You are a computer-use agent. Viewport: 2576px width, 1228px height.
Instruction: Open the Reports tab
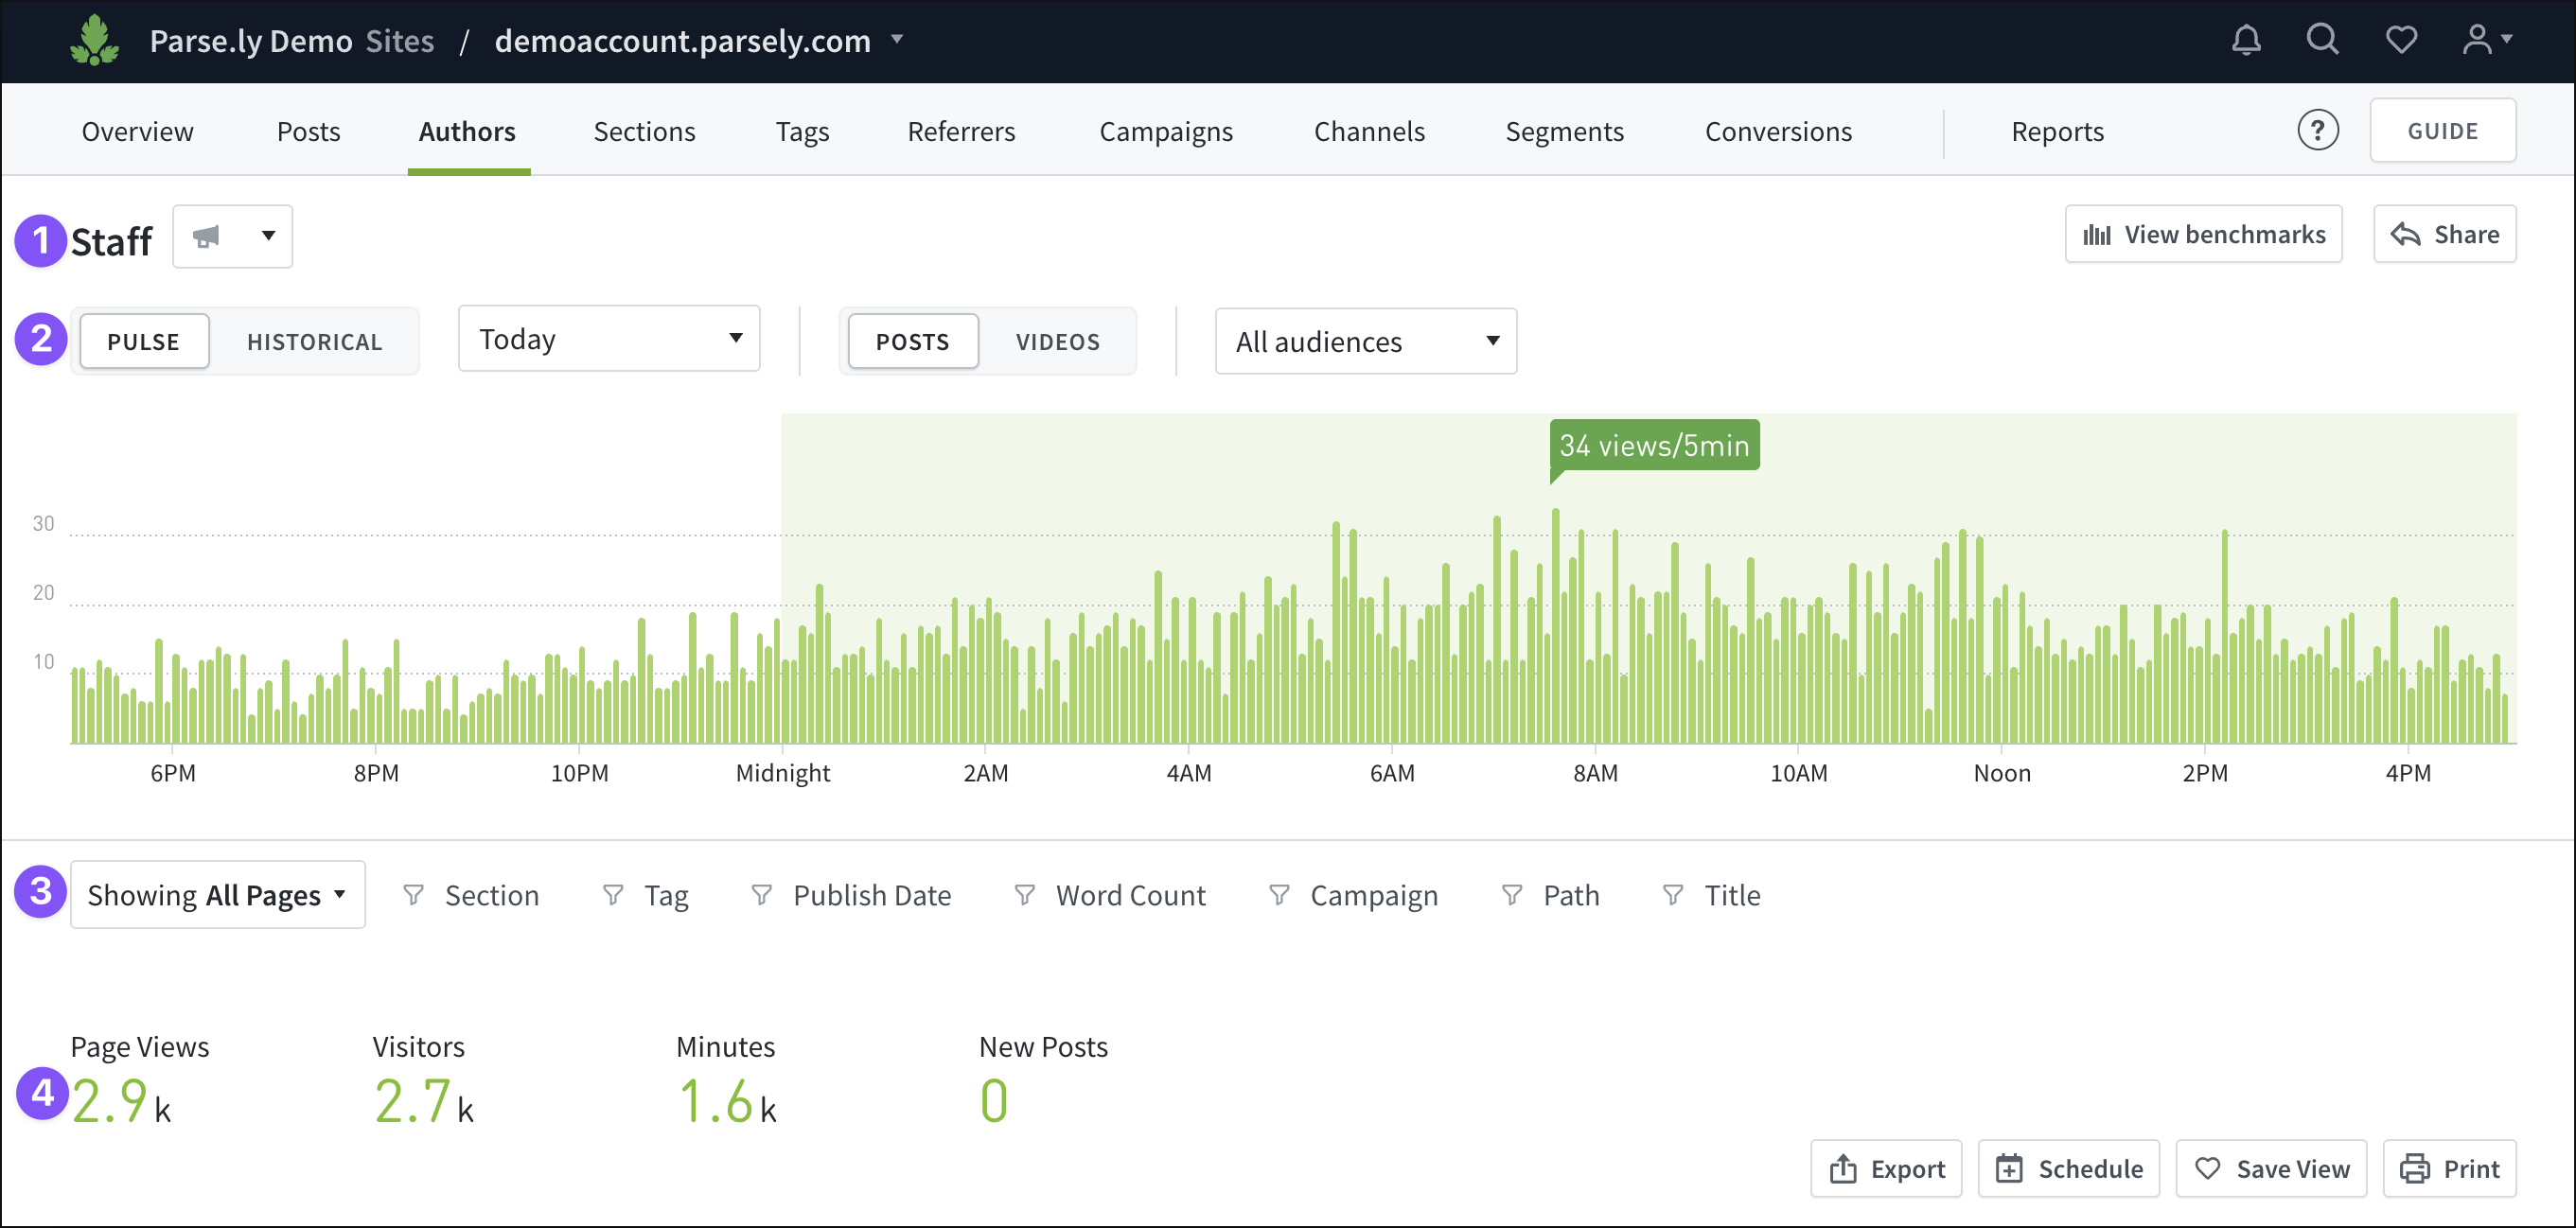tap(2058, 132)
